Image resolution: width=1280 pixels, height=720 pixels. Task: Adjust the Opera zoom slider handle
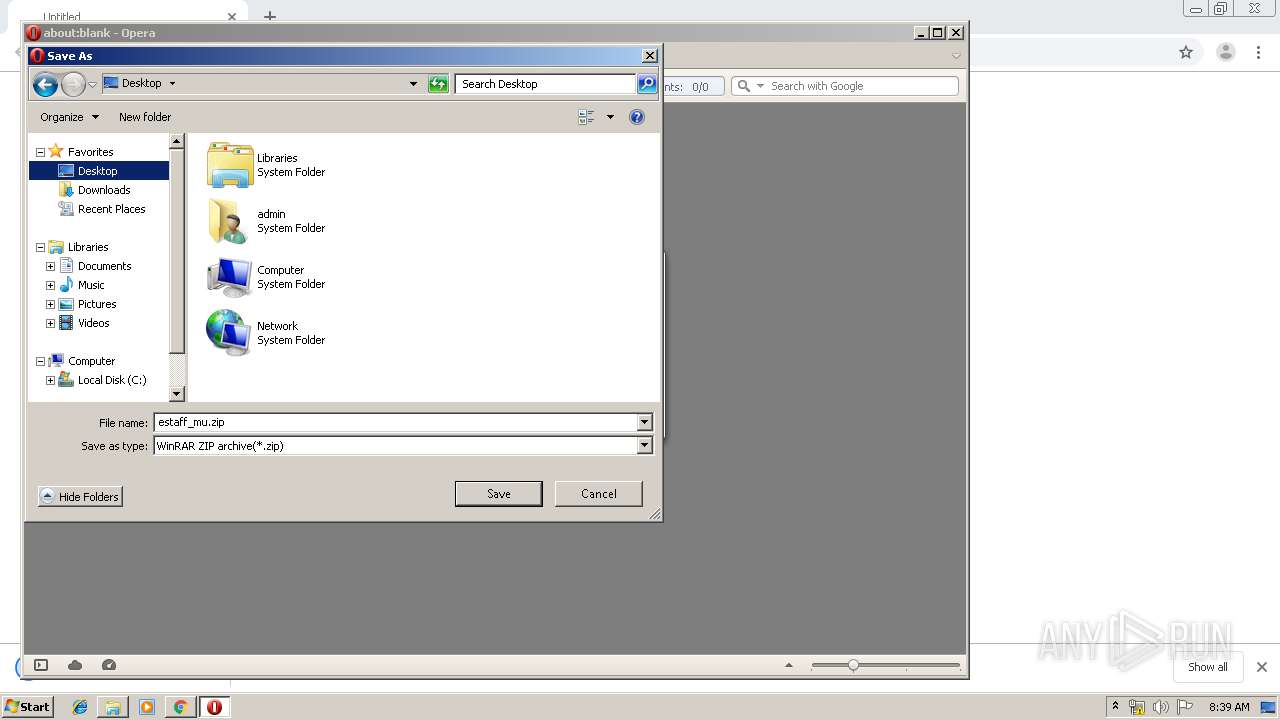853,665
